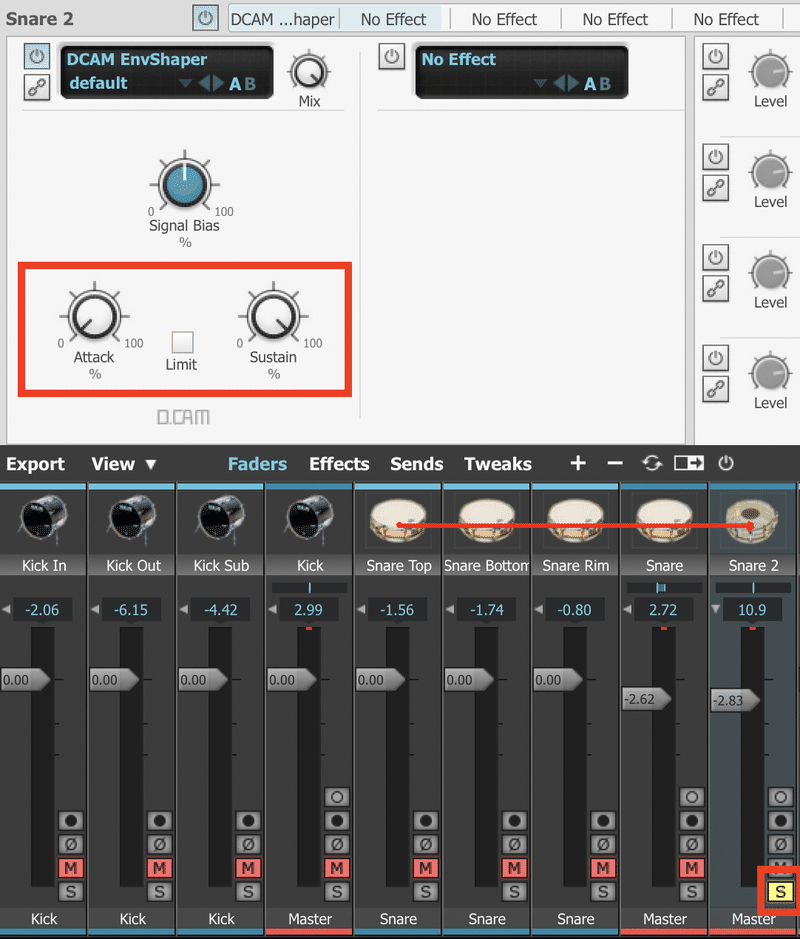Screen dimensions: 800x939
Task: Click the Sustain knob
Action: click(274, 315)
